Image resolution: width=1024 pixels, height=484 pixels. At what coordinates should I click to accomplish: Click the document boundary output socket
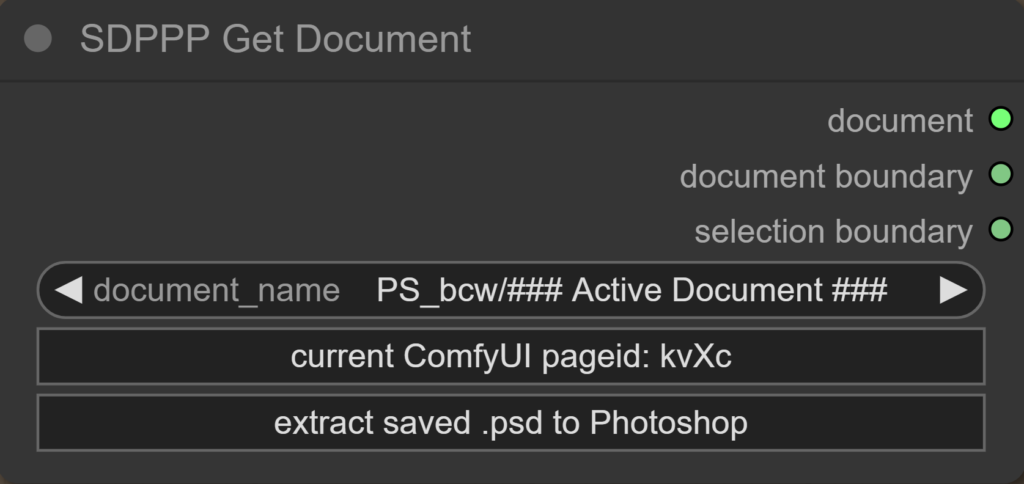(1000, 175)
